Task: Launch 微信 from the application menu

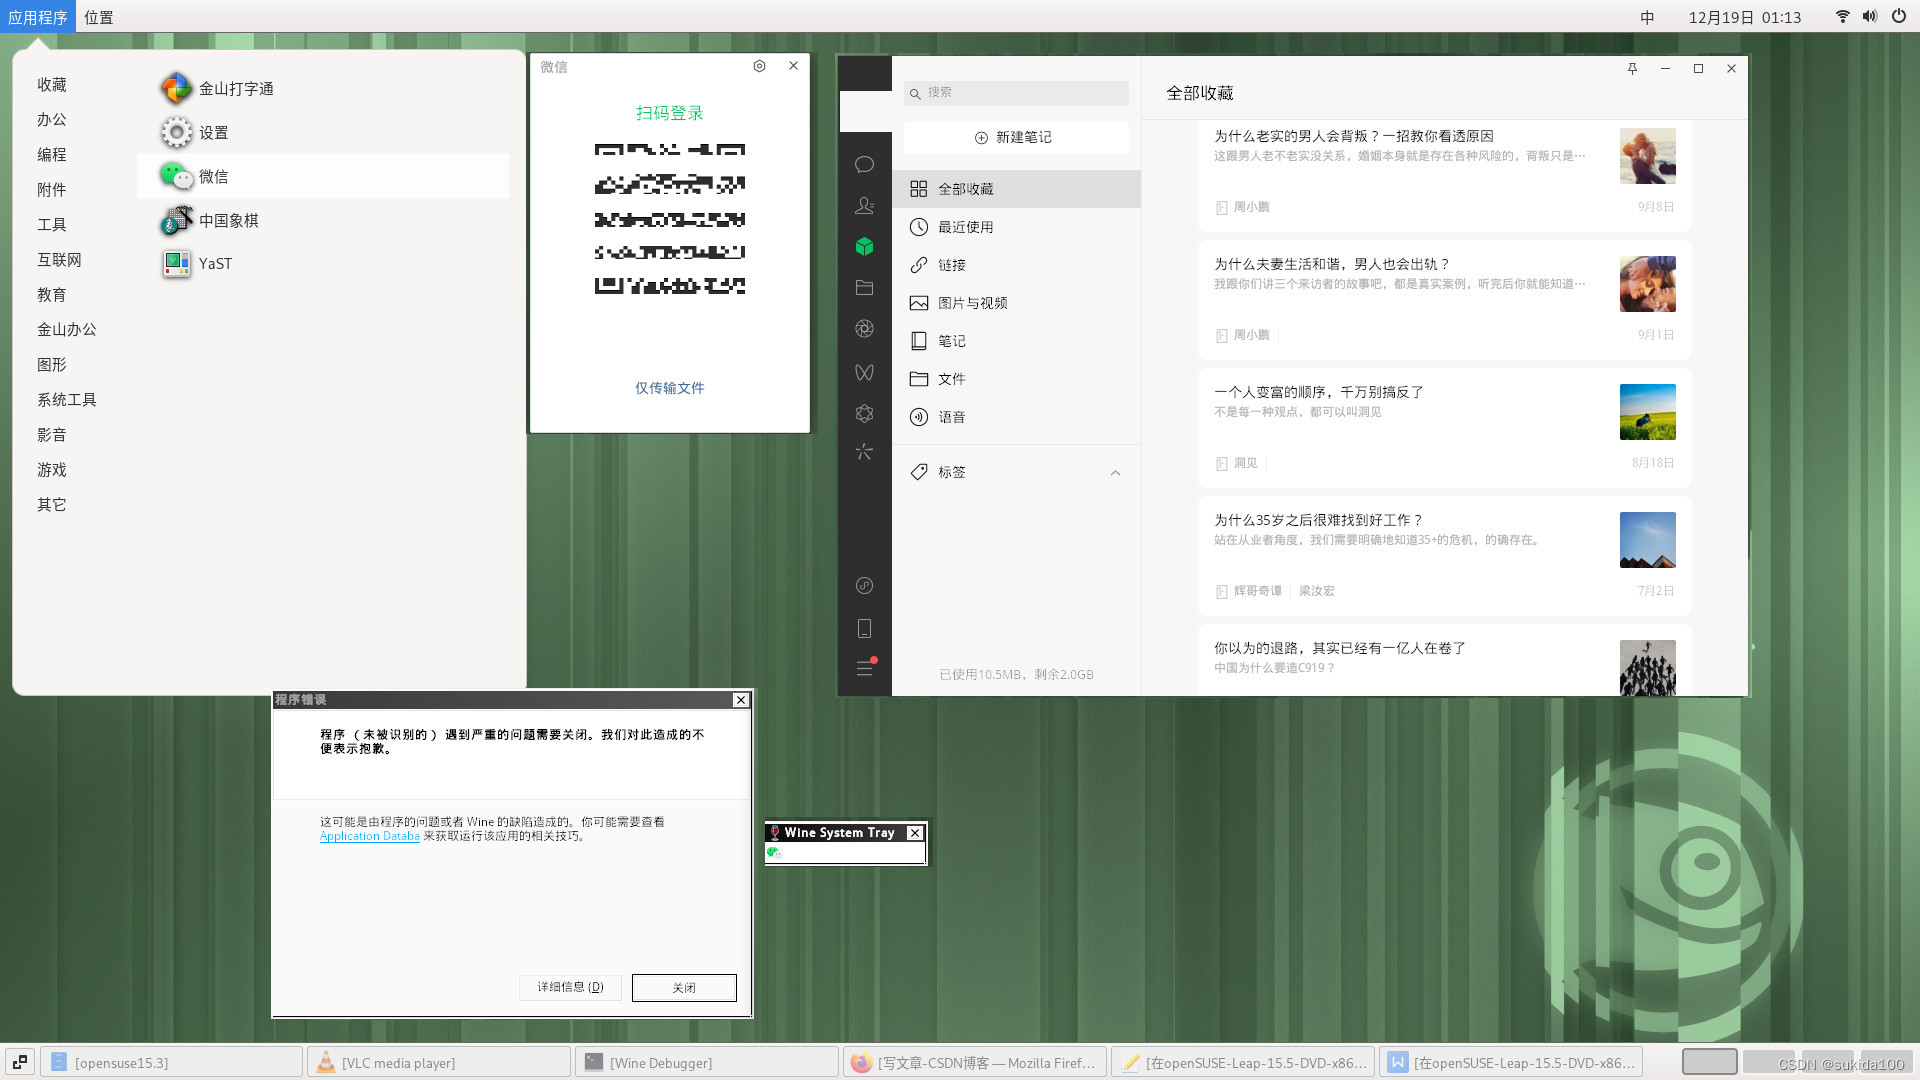Action: [x=322, y=176]
